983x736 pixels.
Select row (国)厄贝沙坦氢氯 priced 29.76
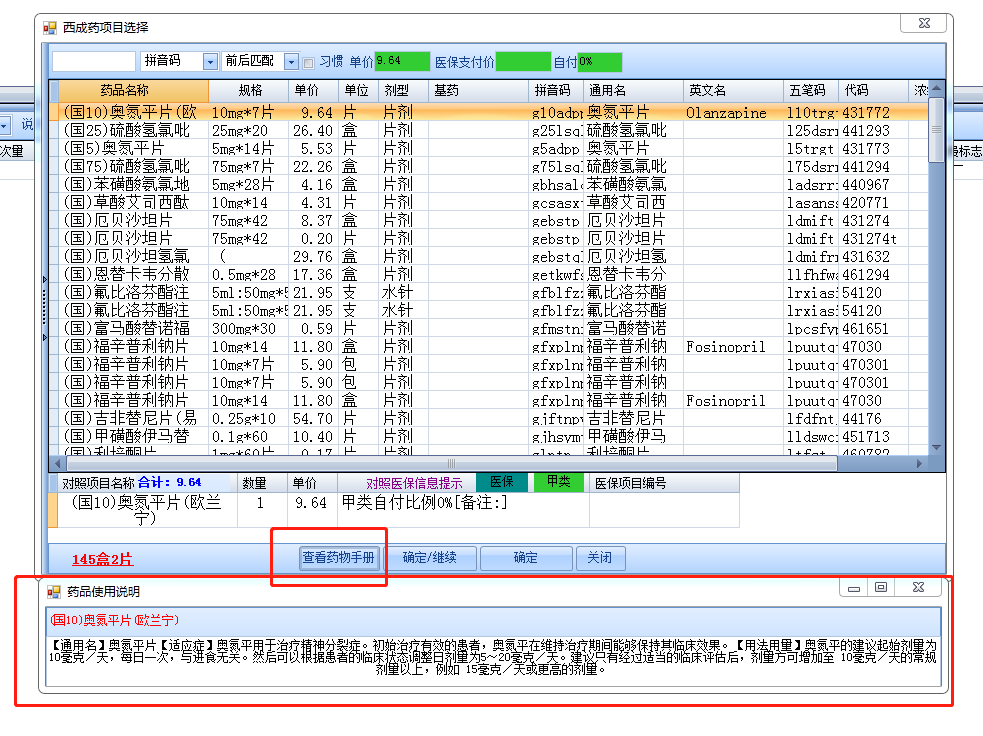pos(488,256)
